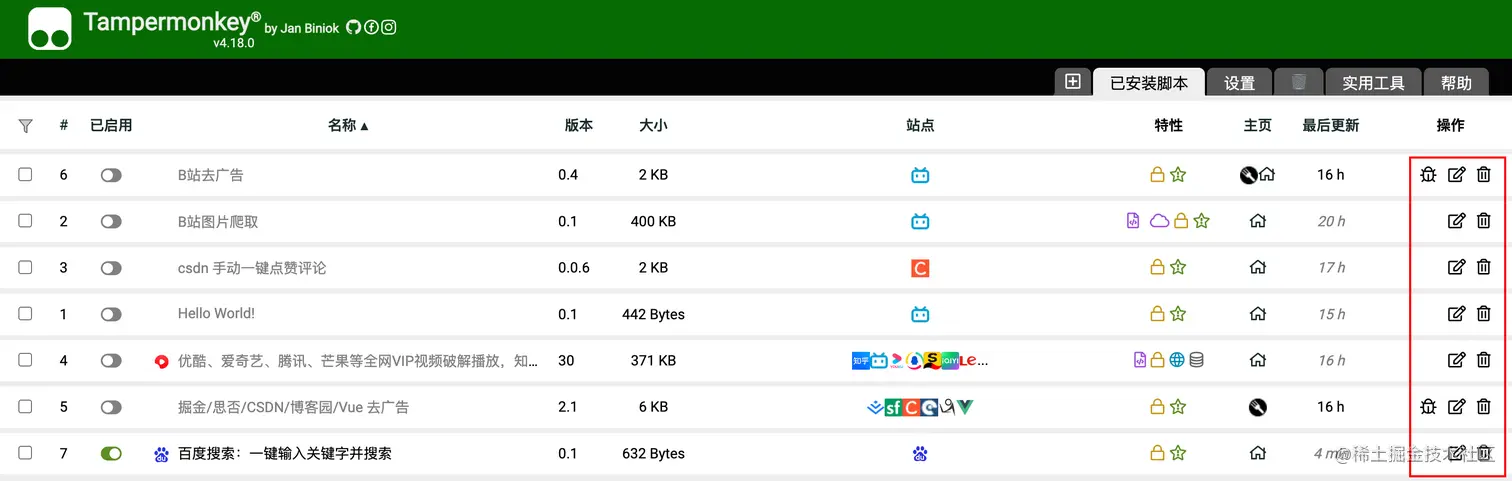Delete the B站去广告 script

point(1484,175)
